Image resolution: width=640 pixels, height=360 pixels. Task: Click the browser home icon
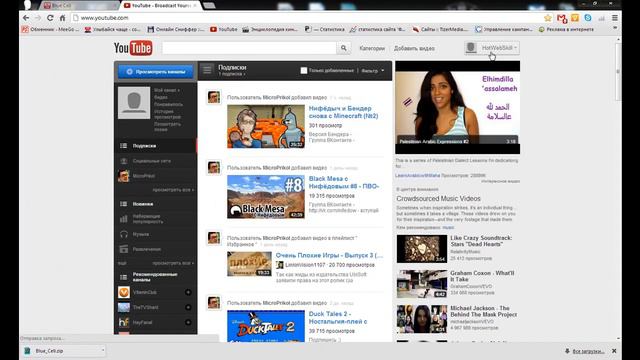pos(62,18)
